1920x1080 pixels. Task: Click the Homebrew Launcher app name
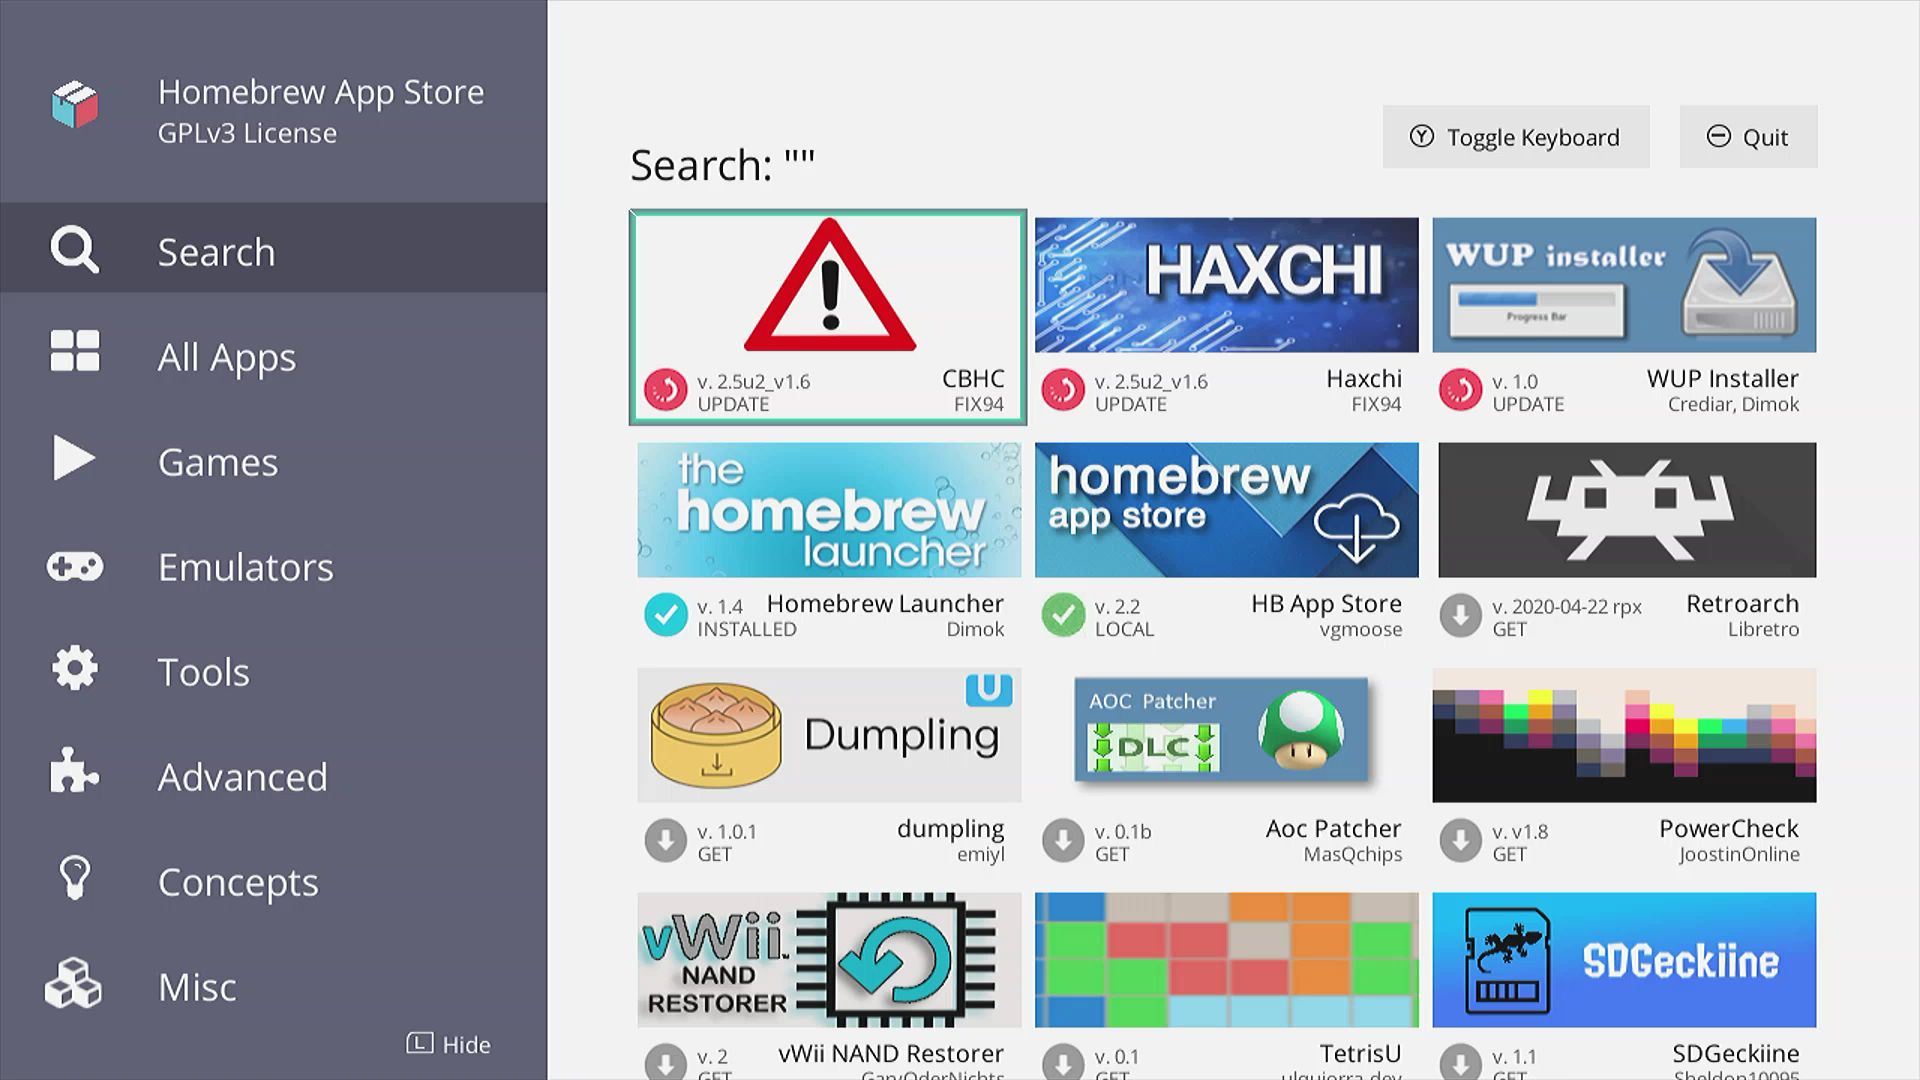tap(885, 604)
